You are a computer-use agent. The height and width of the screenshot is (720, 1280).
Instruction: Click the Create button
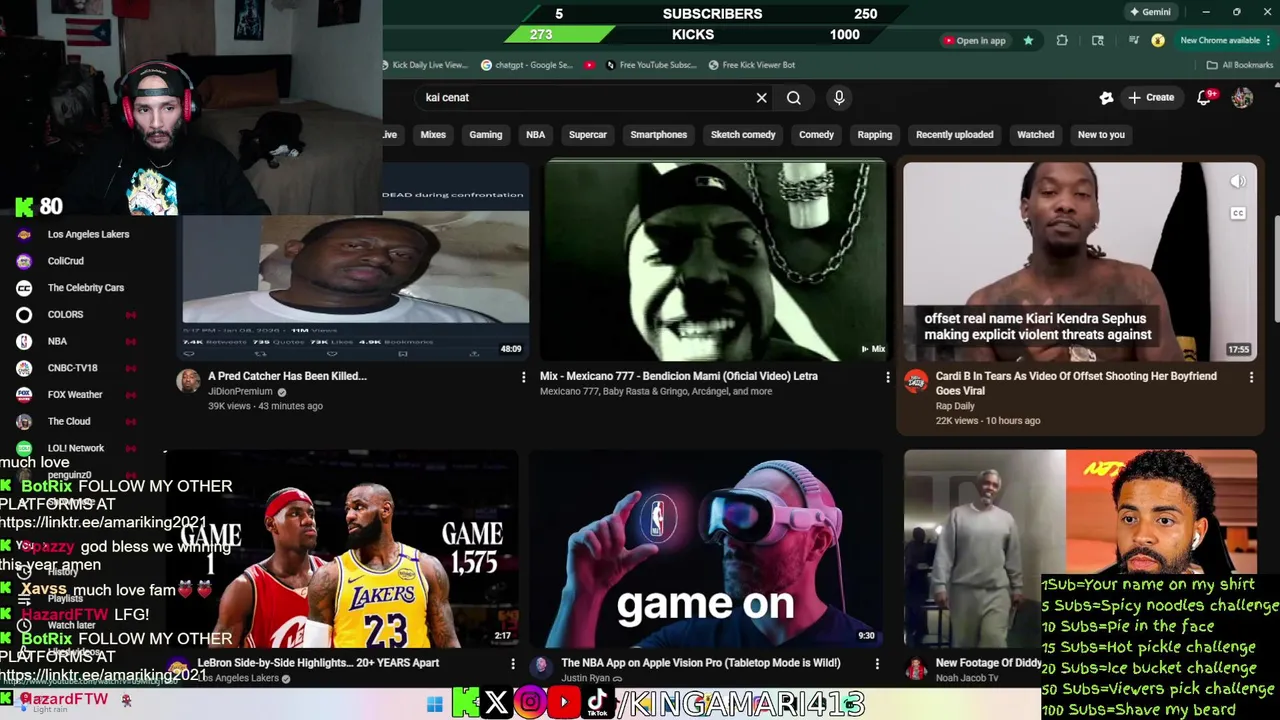click(x=1151, y=97)
